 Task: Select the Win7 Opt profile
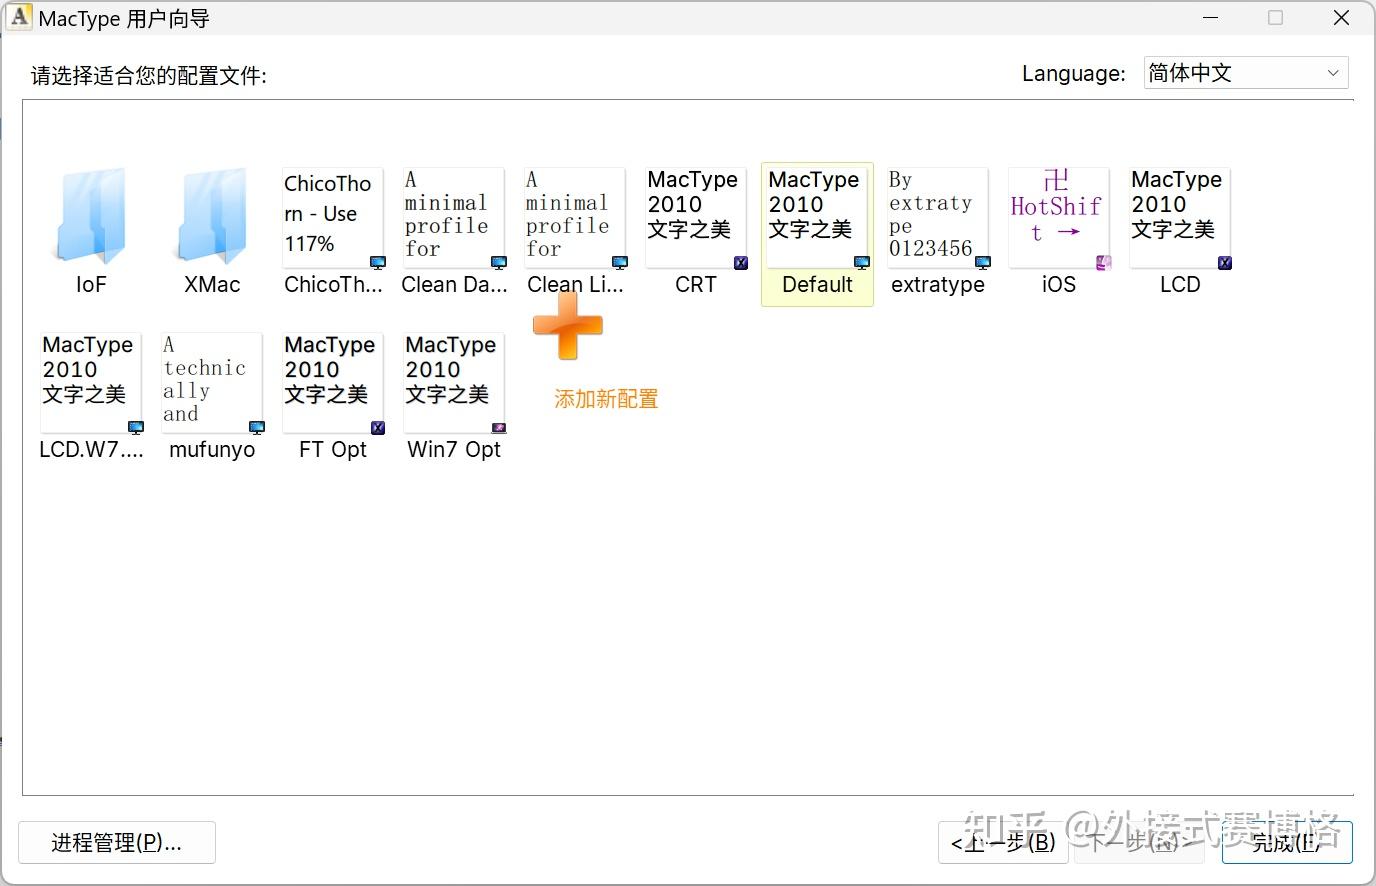[x=453, y=382]
